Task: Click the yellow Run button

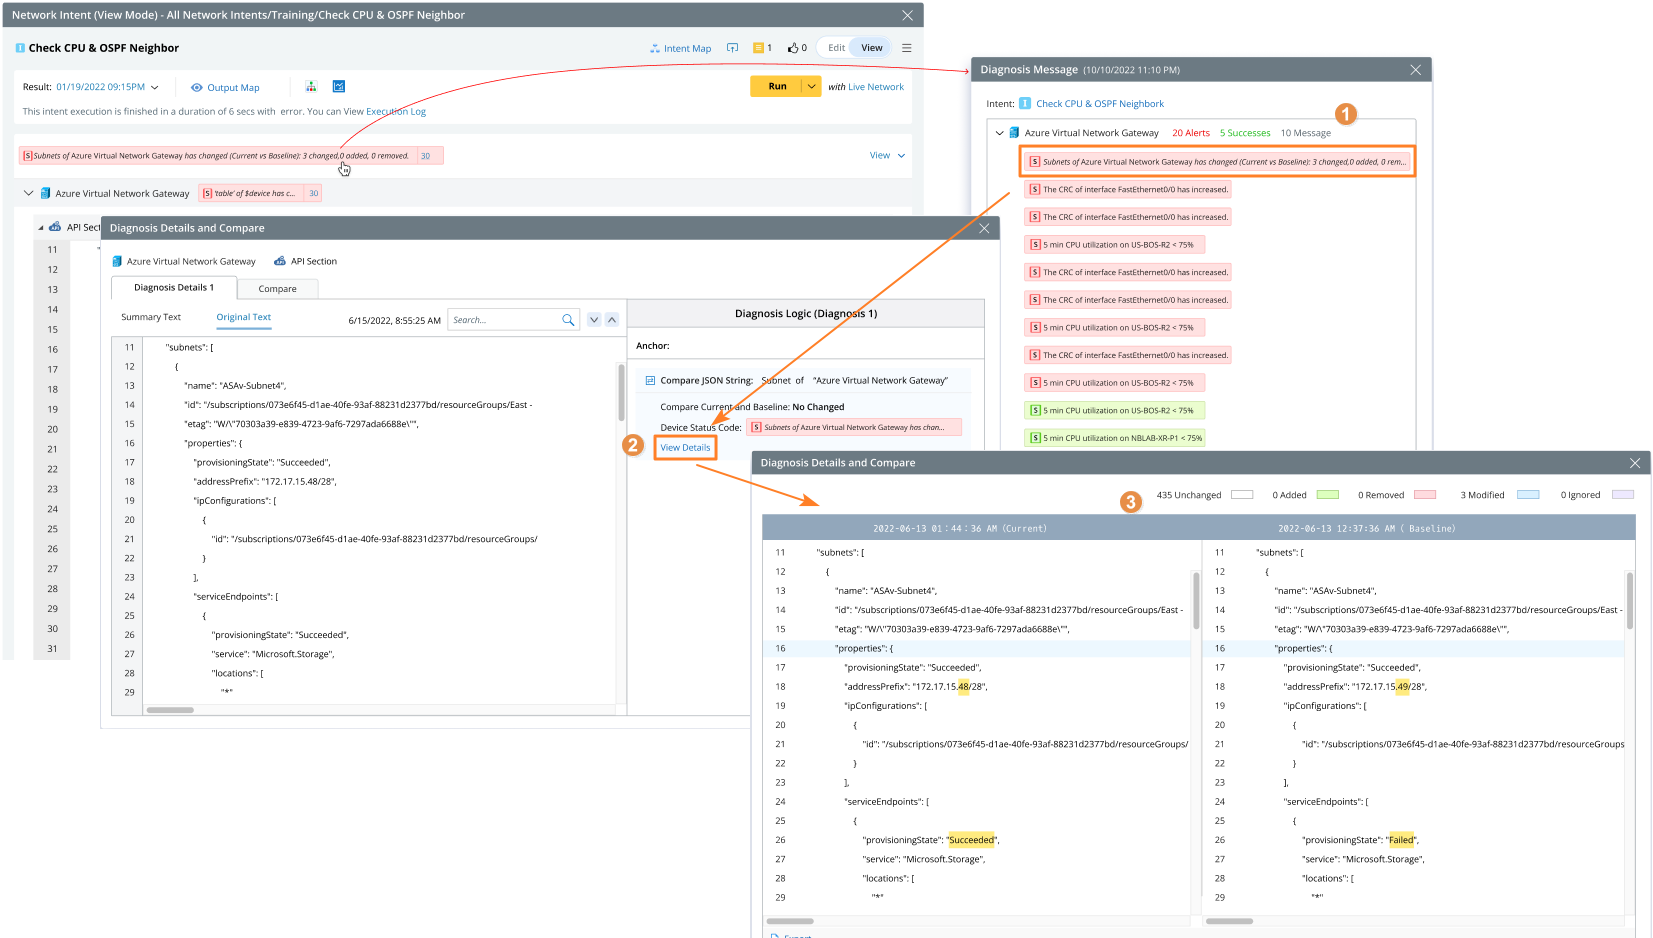Action: coord(777,87)
